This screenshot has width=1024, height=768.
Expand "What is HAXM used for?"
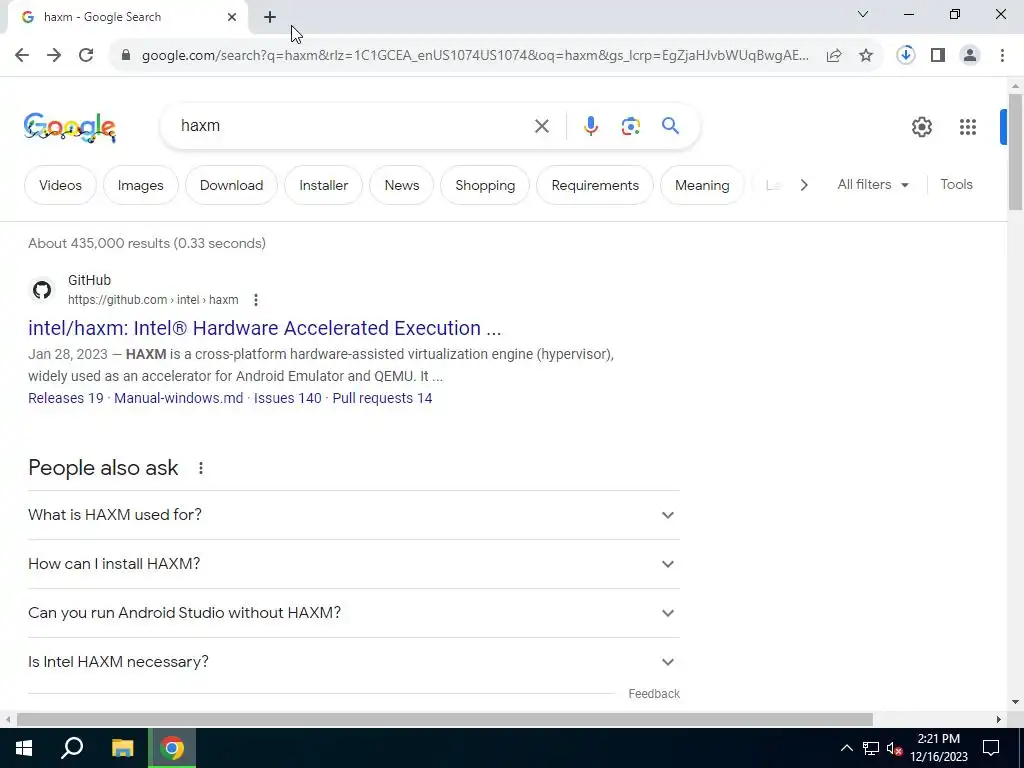click(354, 515)
